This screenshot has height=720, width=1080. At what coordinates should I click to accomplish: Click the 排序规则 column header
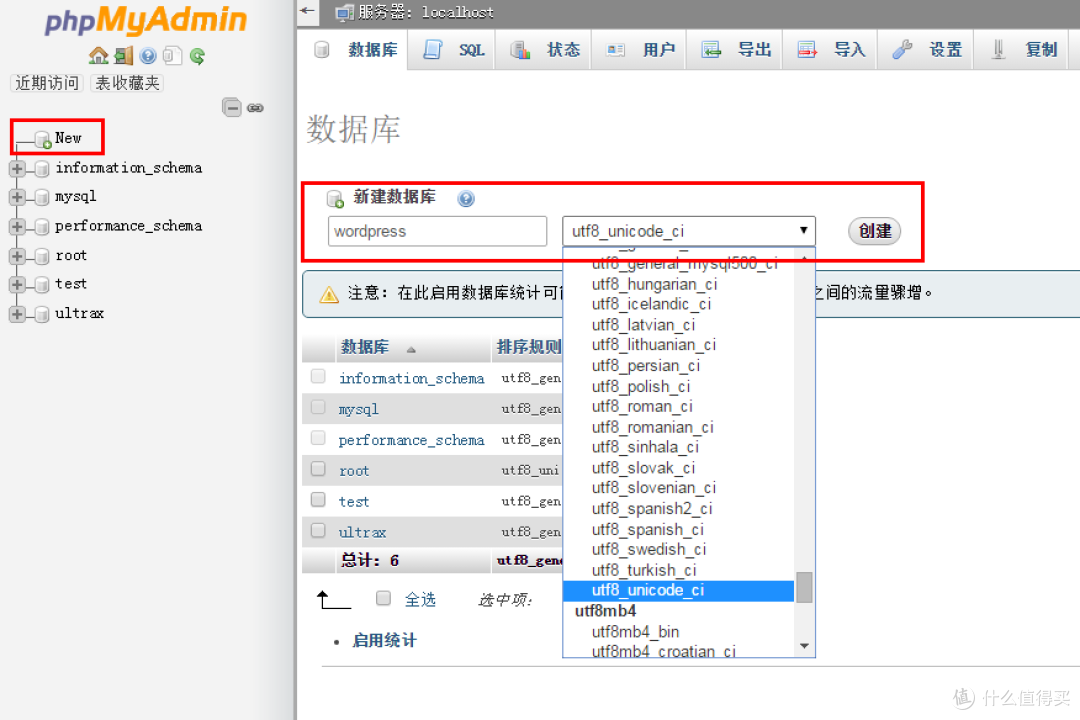click(x=528, y=347)
